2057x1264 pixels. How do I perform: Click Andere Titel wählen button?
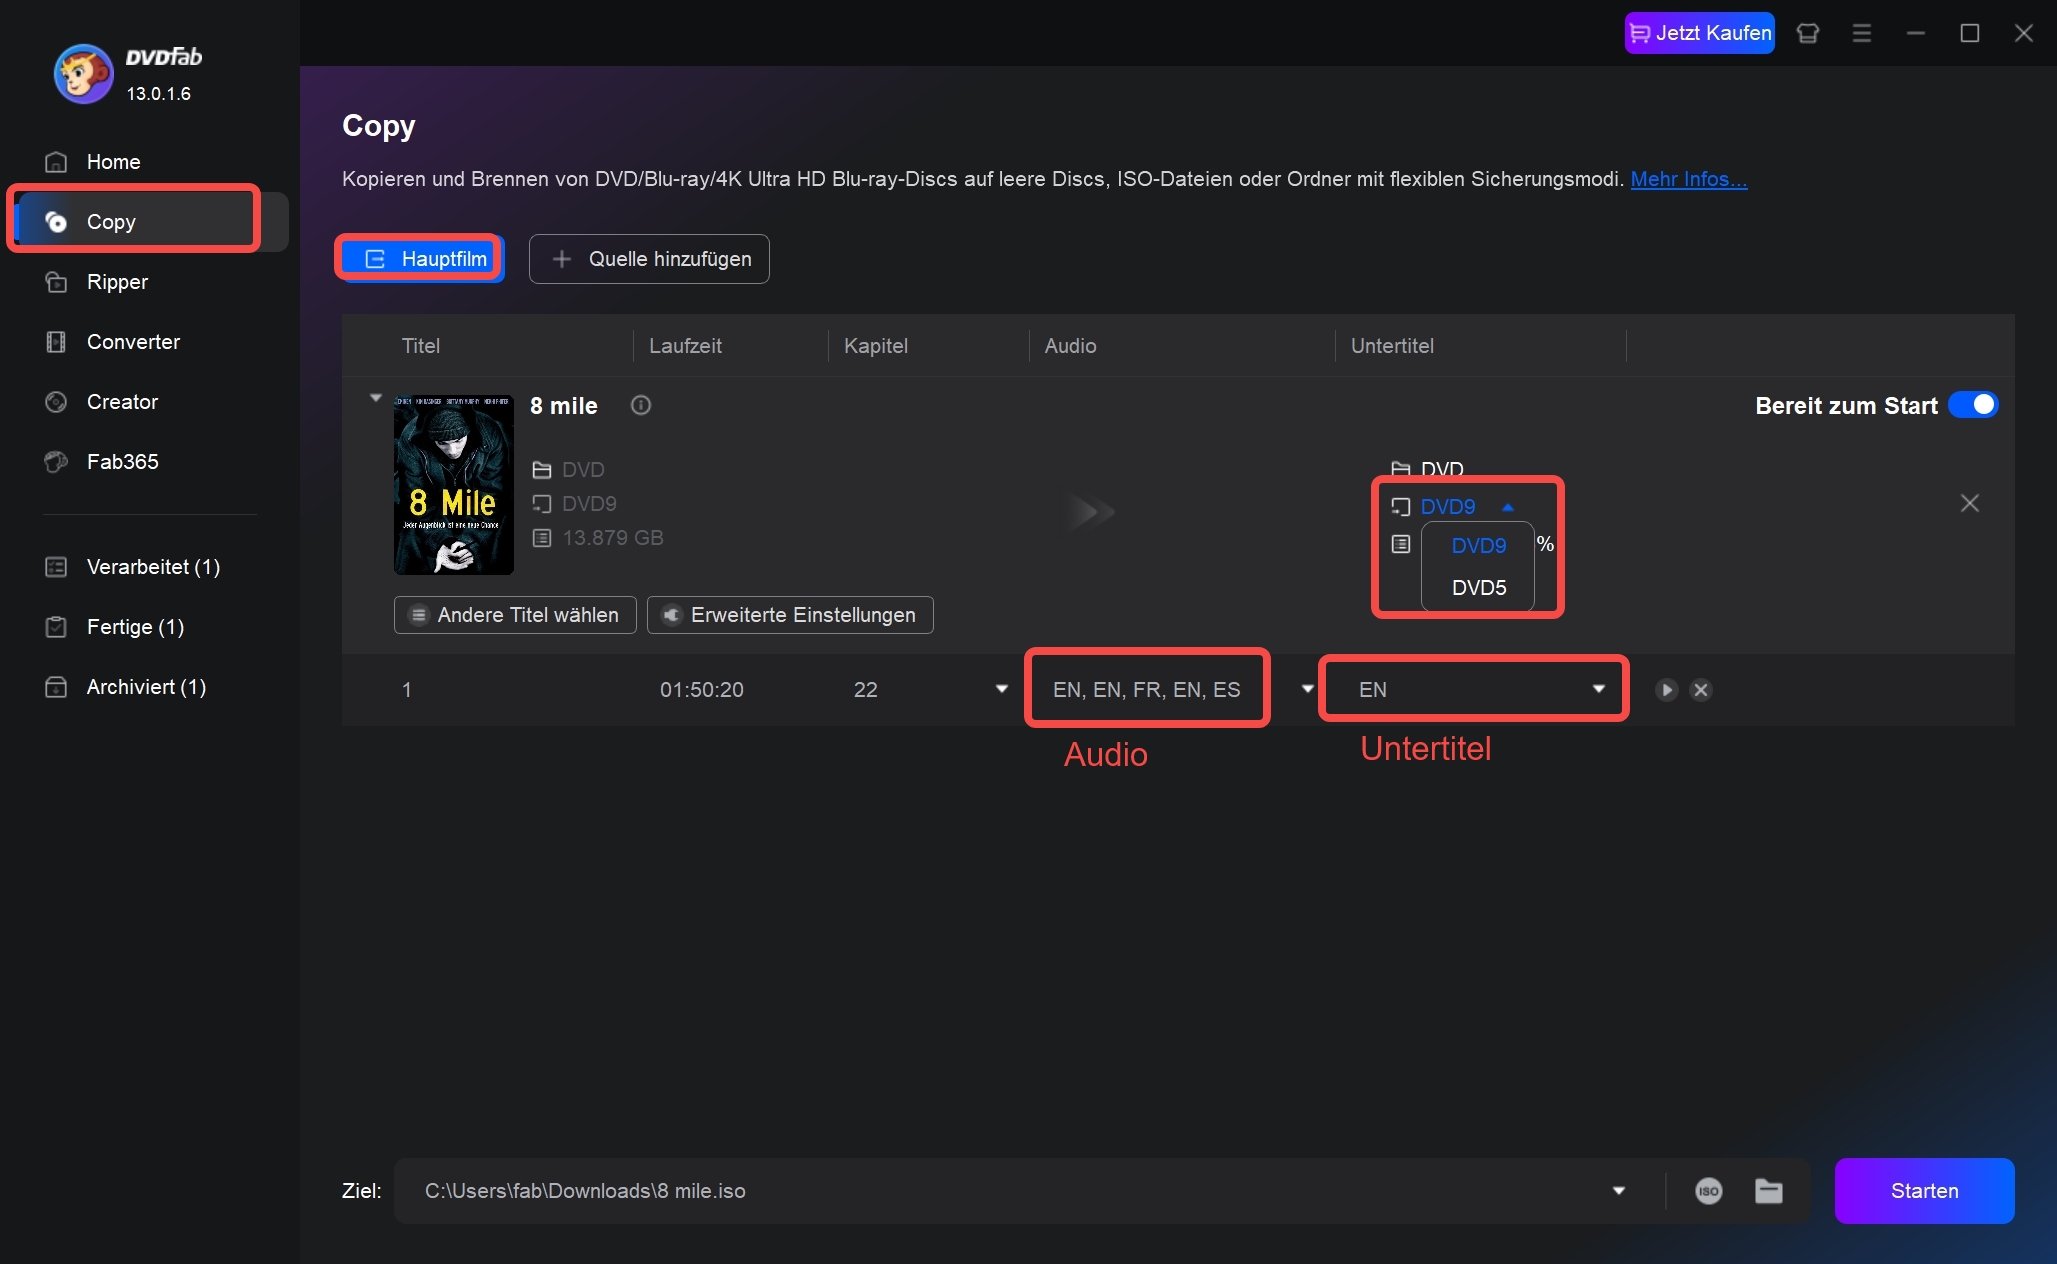pos(515,615)
